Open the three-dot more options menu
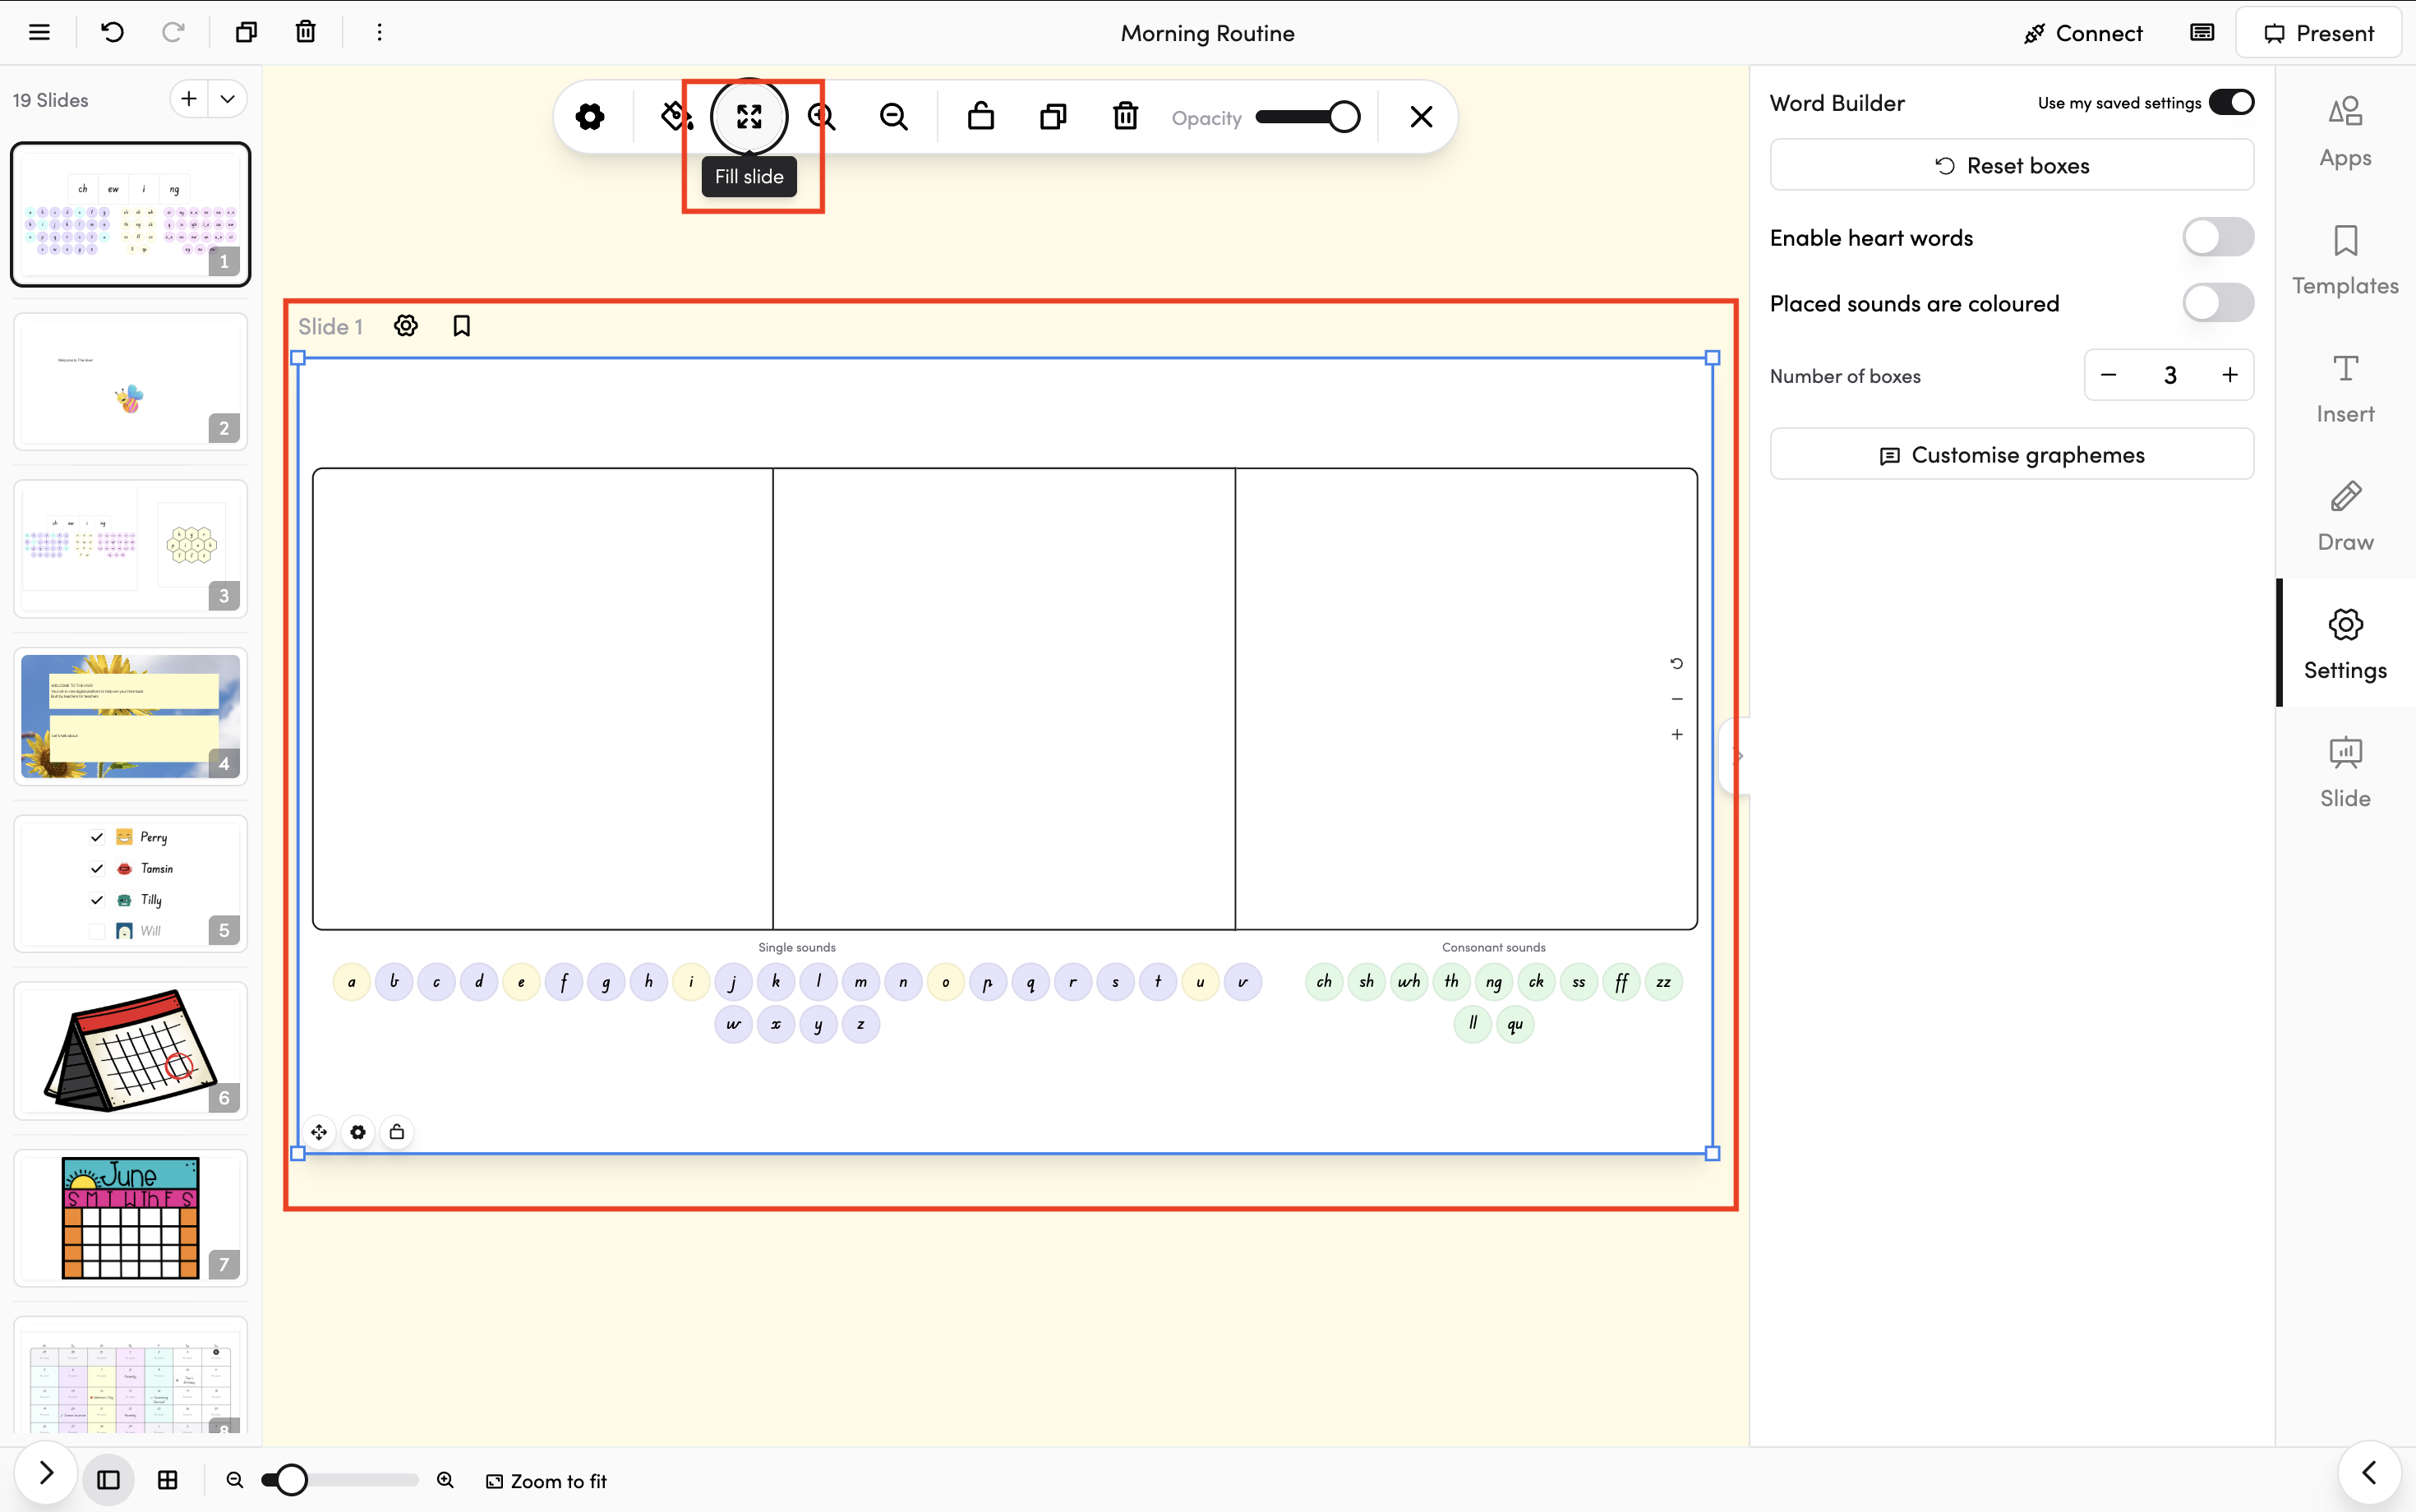This screenshot has width=2416, height=1512. coord(379,32)
